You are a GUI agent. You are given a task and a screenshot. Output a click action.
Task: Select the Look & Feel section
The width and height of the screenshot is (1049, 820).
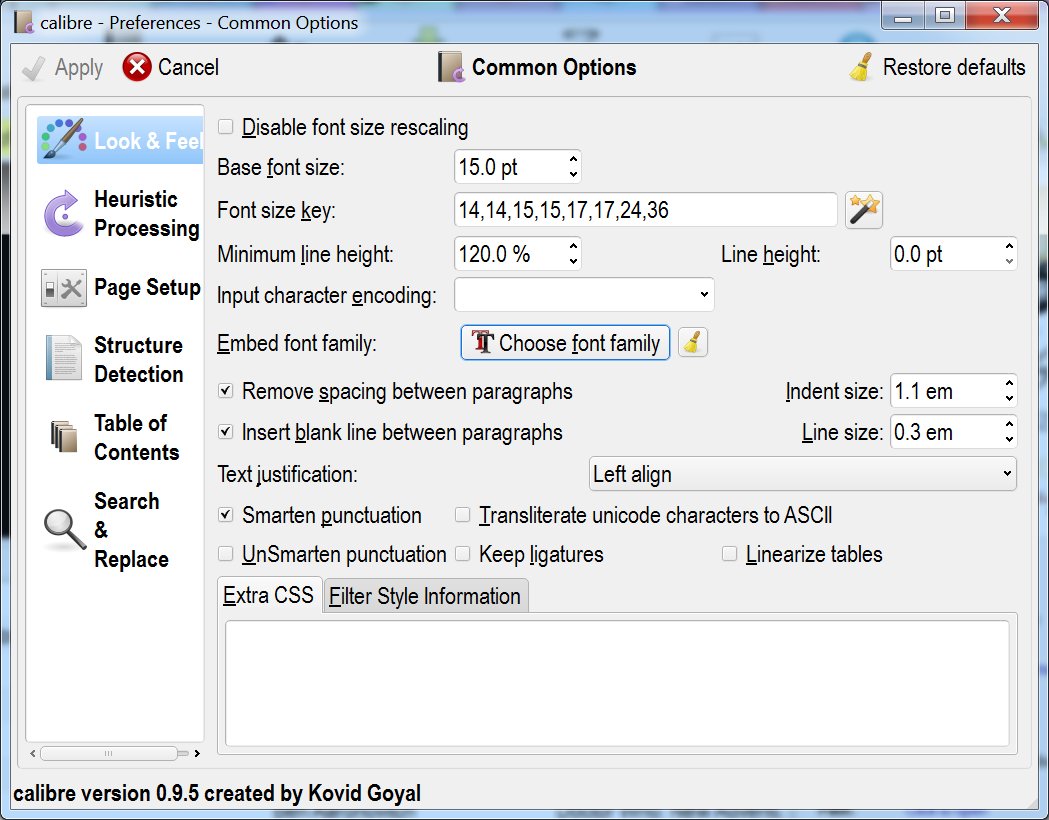click(x=120, y=140)
